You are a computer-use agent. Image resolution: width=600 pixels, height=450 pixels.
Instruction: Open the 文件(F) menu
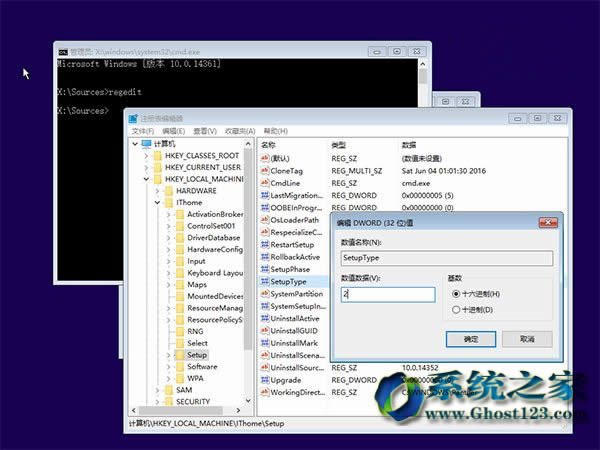(142, 130)
